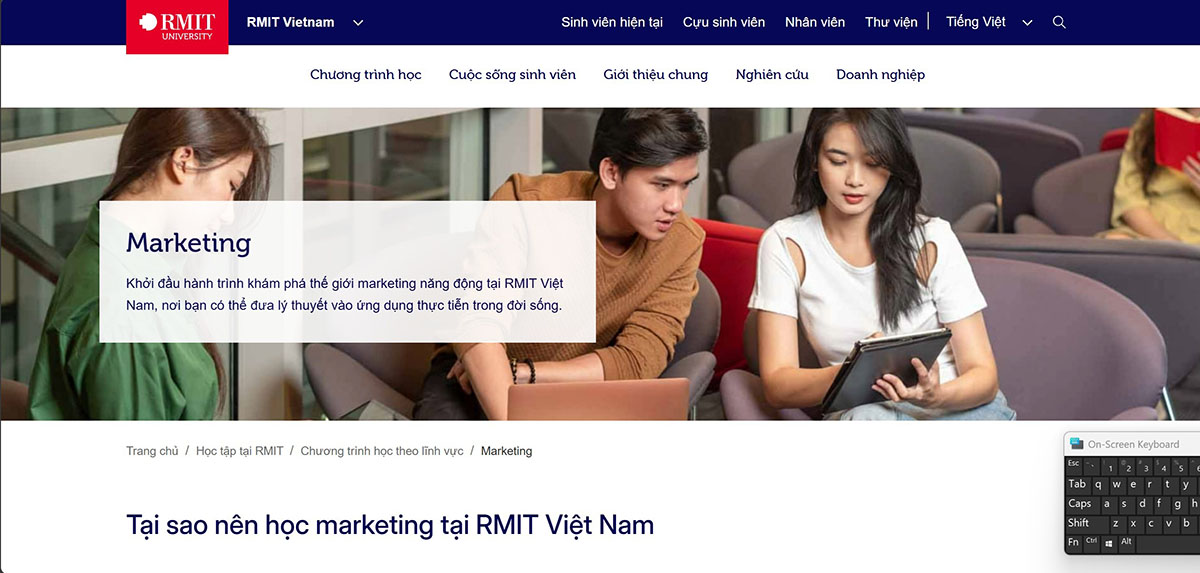Tap the x key on On-Screen Keyboard
Image resolution: width=1200 pixels, height=573 pixels.
(x=1136, y=525)
